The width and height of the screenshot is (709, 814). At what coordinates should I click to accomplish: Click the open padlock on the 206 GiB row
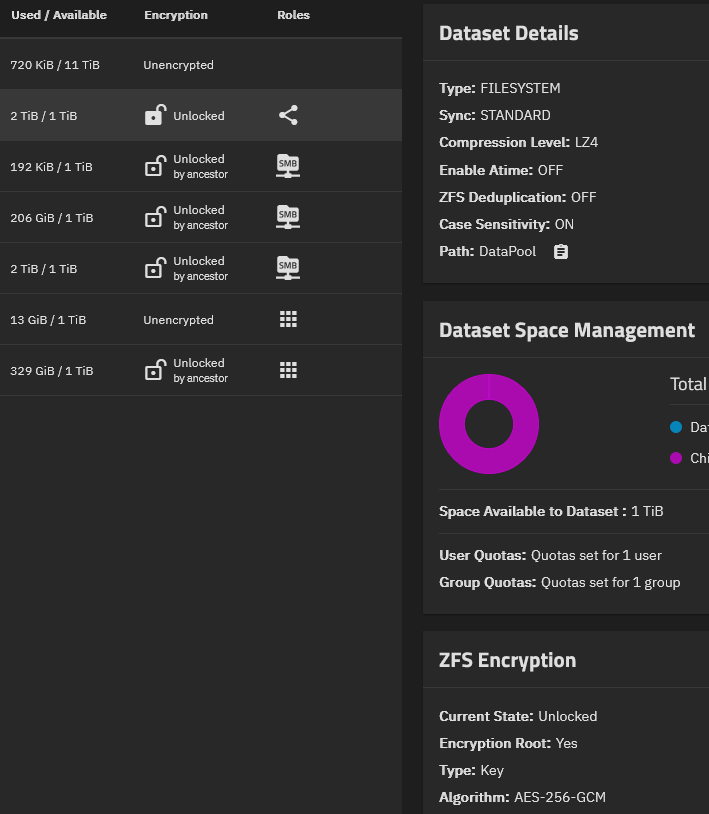click(x=154, y=218)
